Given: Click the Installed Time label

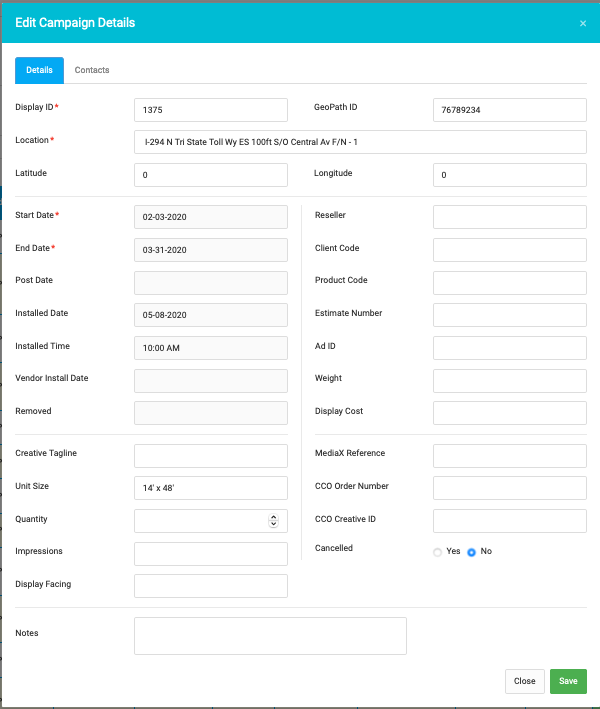Looking at the screenshot, I should (43, 346).
